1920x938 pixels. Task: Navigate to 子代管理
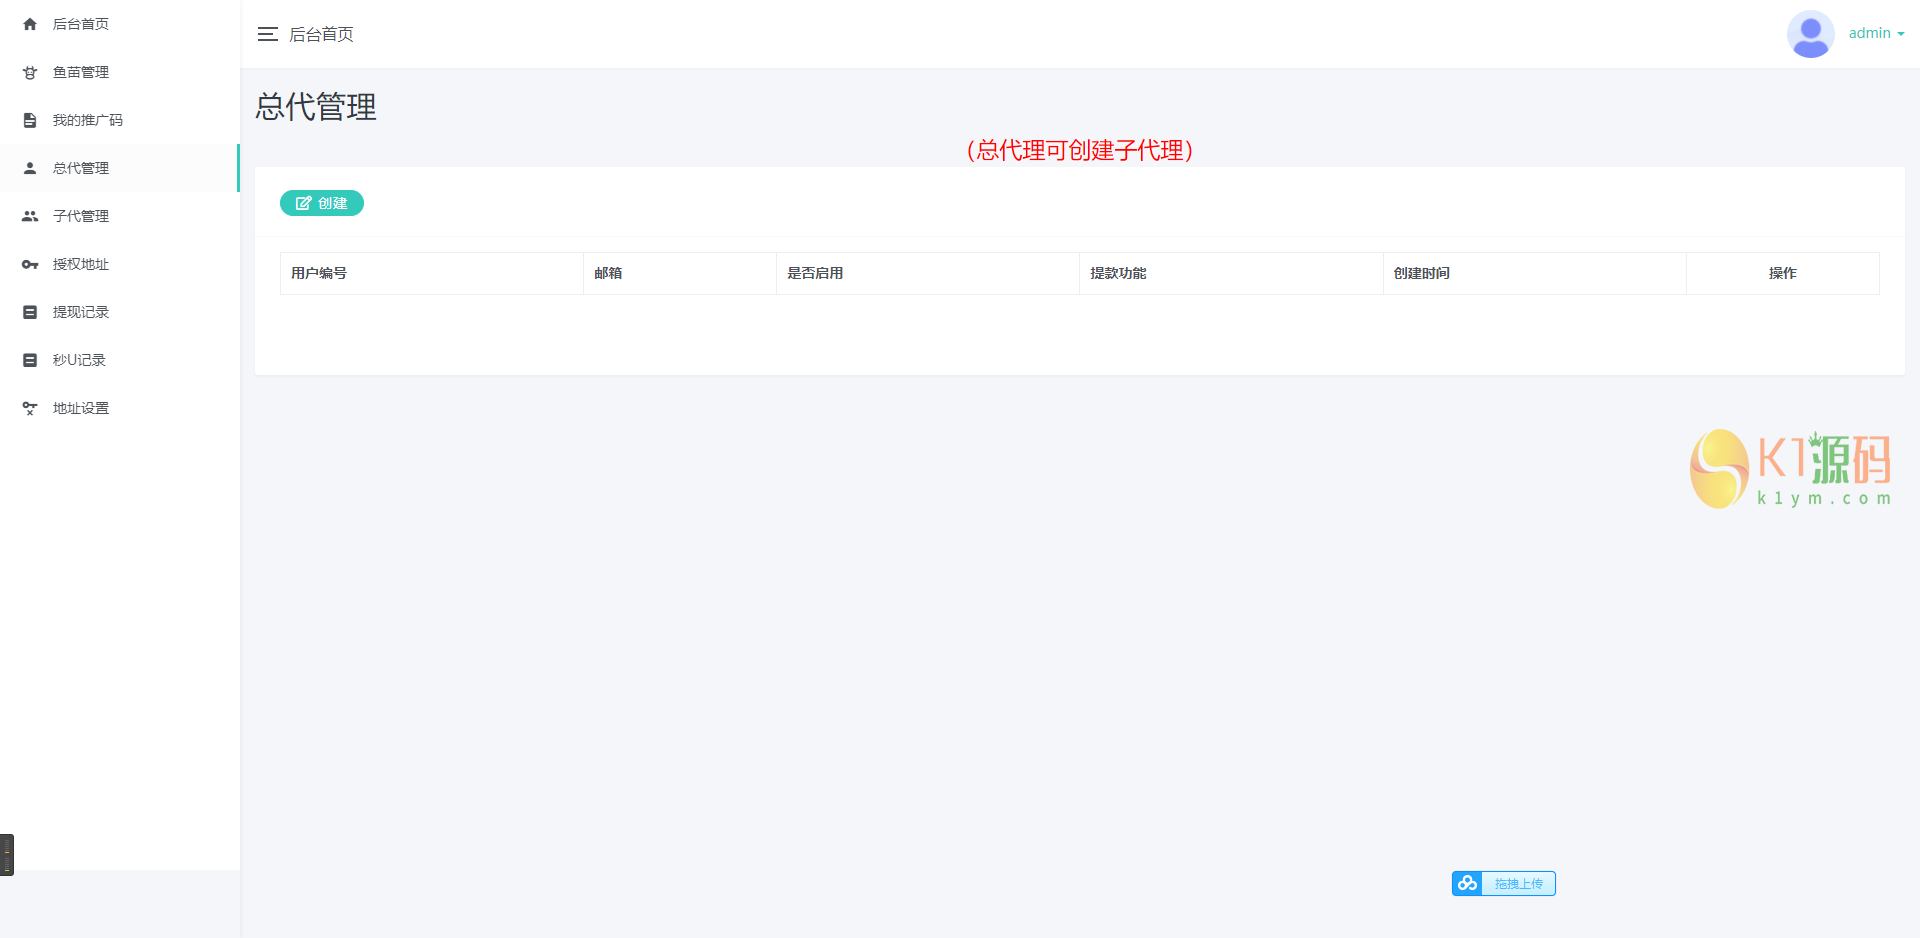tap(120, 216)
